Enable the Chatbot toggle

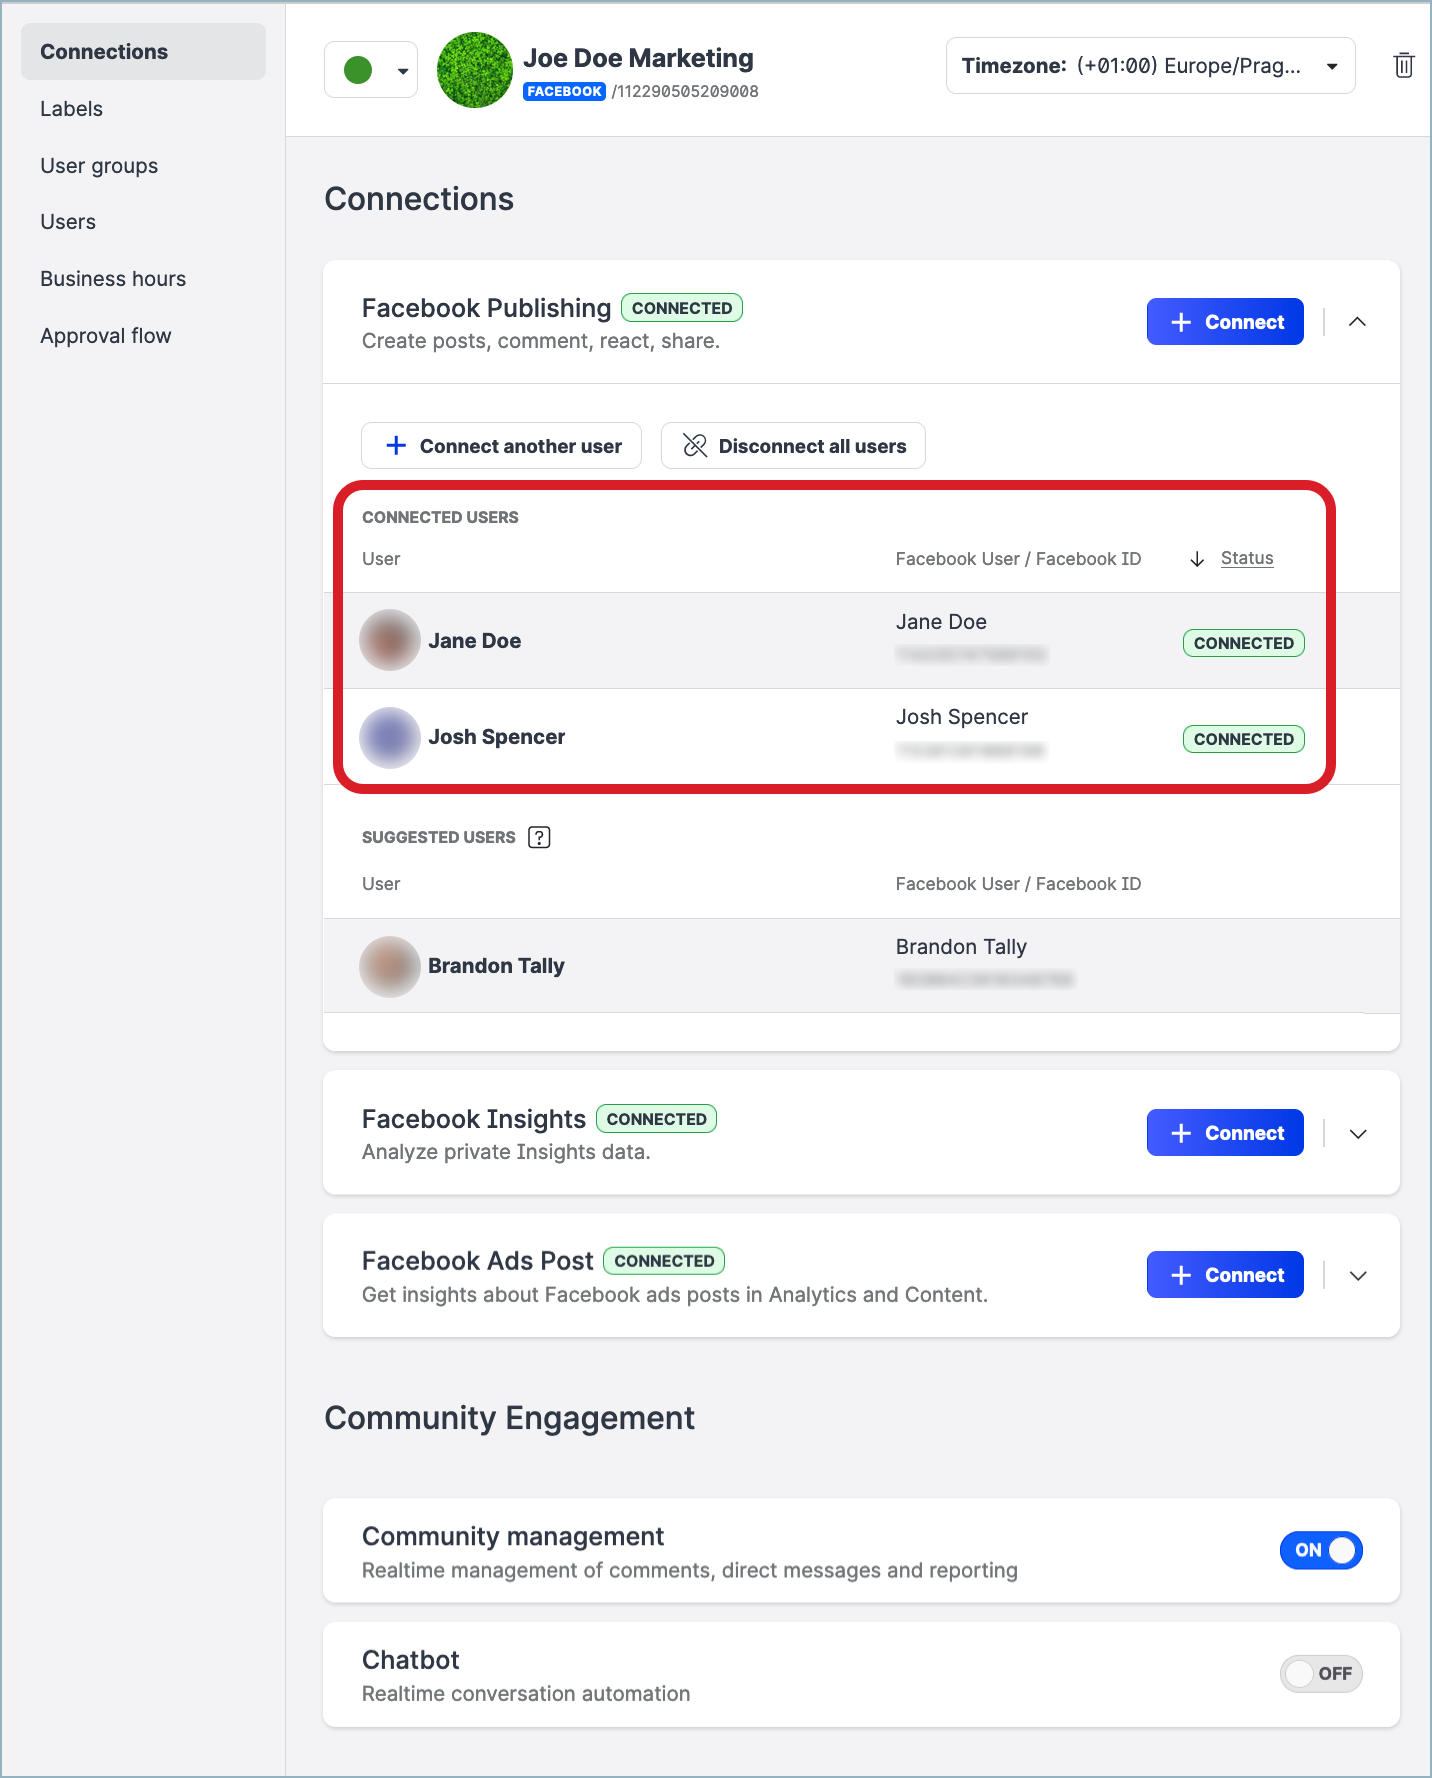coord(1320,1673)
